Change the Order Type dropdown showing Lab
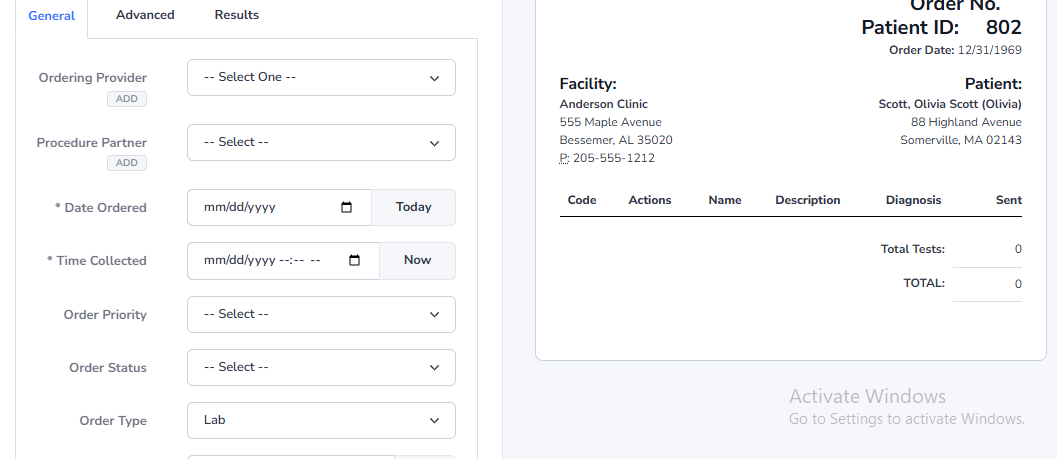The image size is (1057, 459). click(321, 421)
